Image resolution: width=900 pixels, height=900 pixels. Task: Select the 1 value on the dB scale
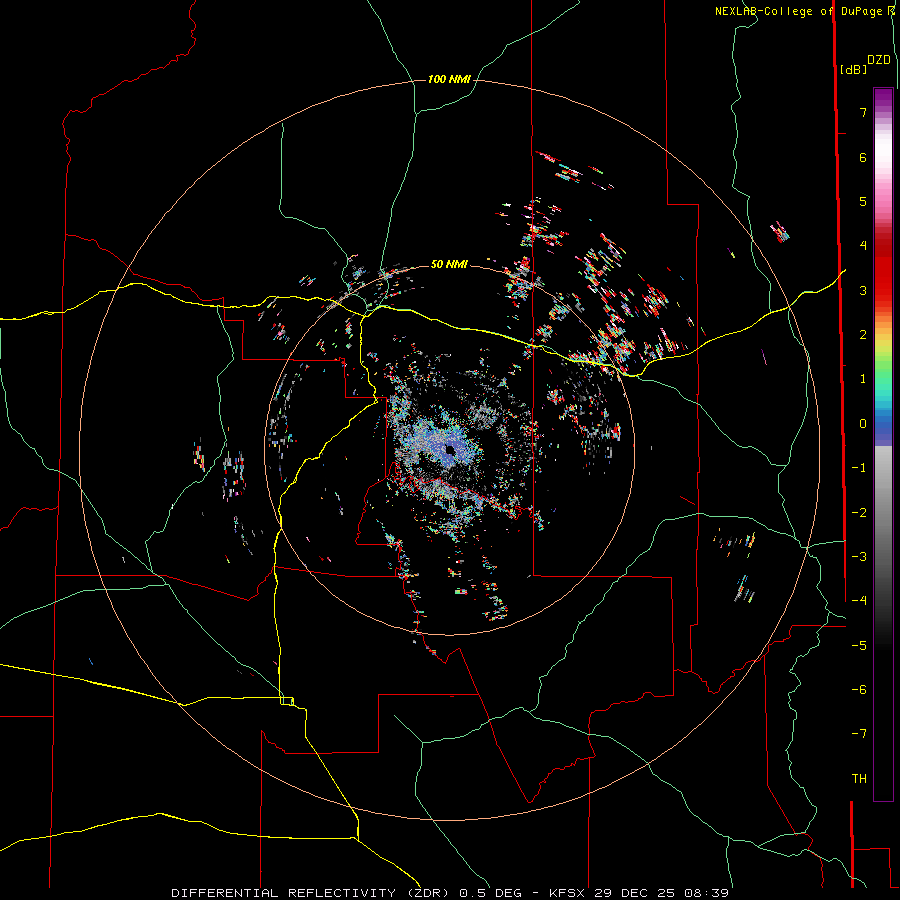863,379
